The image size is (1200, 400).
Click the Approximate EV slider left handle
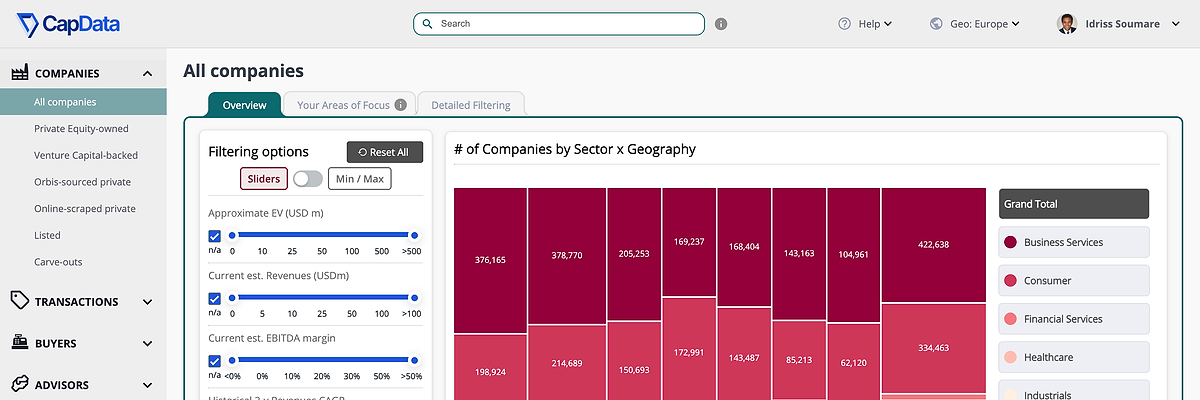click(x=232, y=235)
